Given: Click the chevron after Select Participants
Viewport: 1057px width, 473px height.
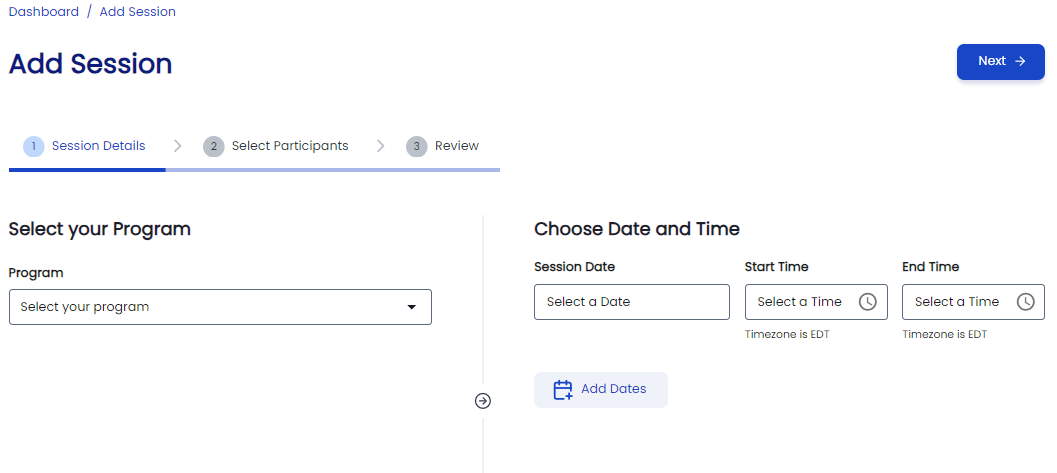Looking at the screenshot, I should click(x=380, y=146).
